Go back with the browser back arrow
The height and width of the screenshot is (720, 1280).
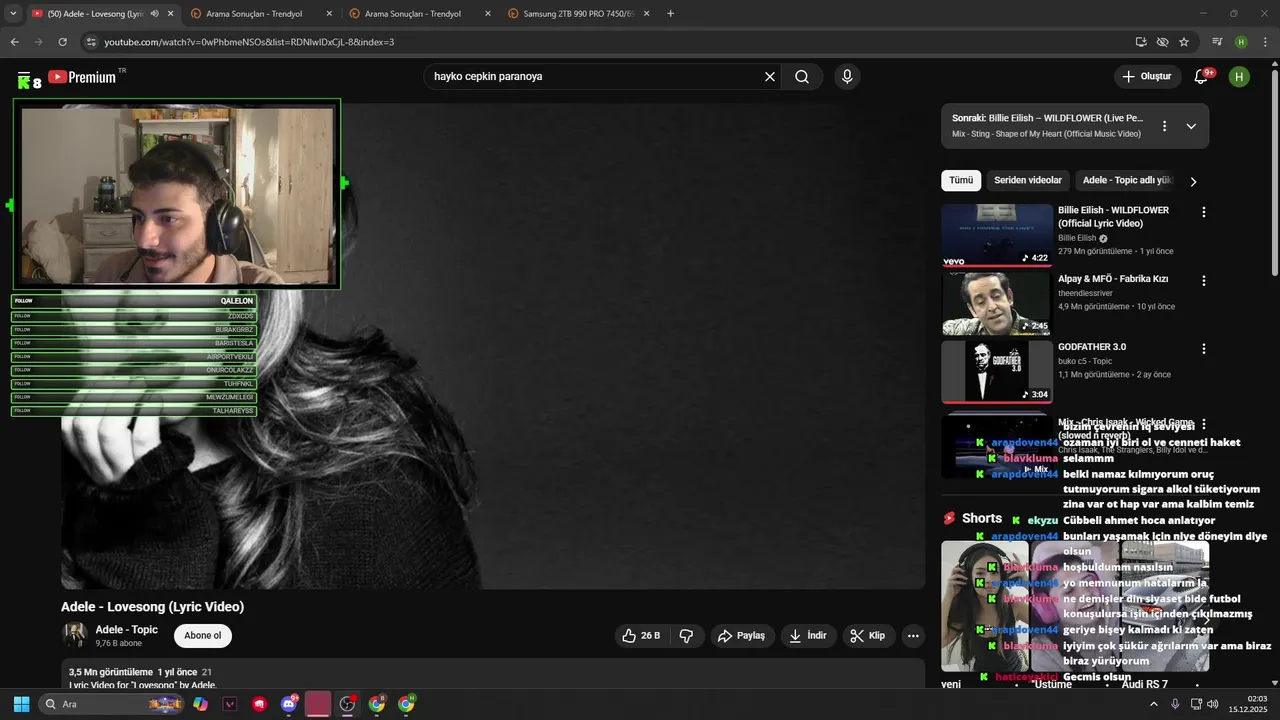(14, 42)
